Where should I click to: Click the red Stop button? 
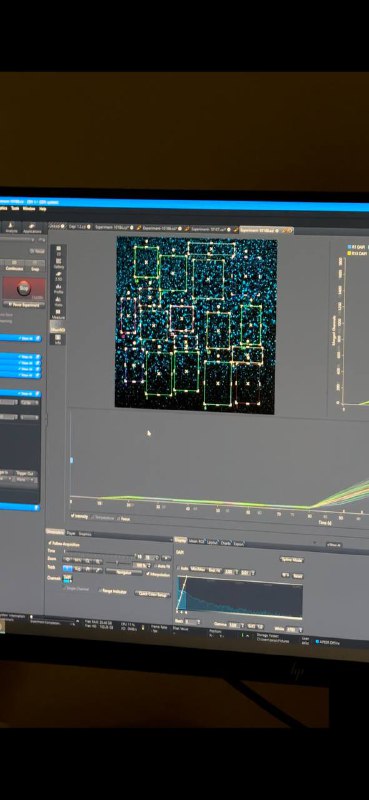(24, 289)
